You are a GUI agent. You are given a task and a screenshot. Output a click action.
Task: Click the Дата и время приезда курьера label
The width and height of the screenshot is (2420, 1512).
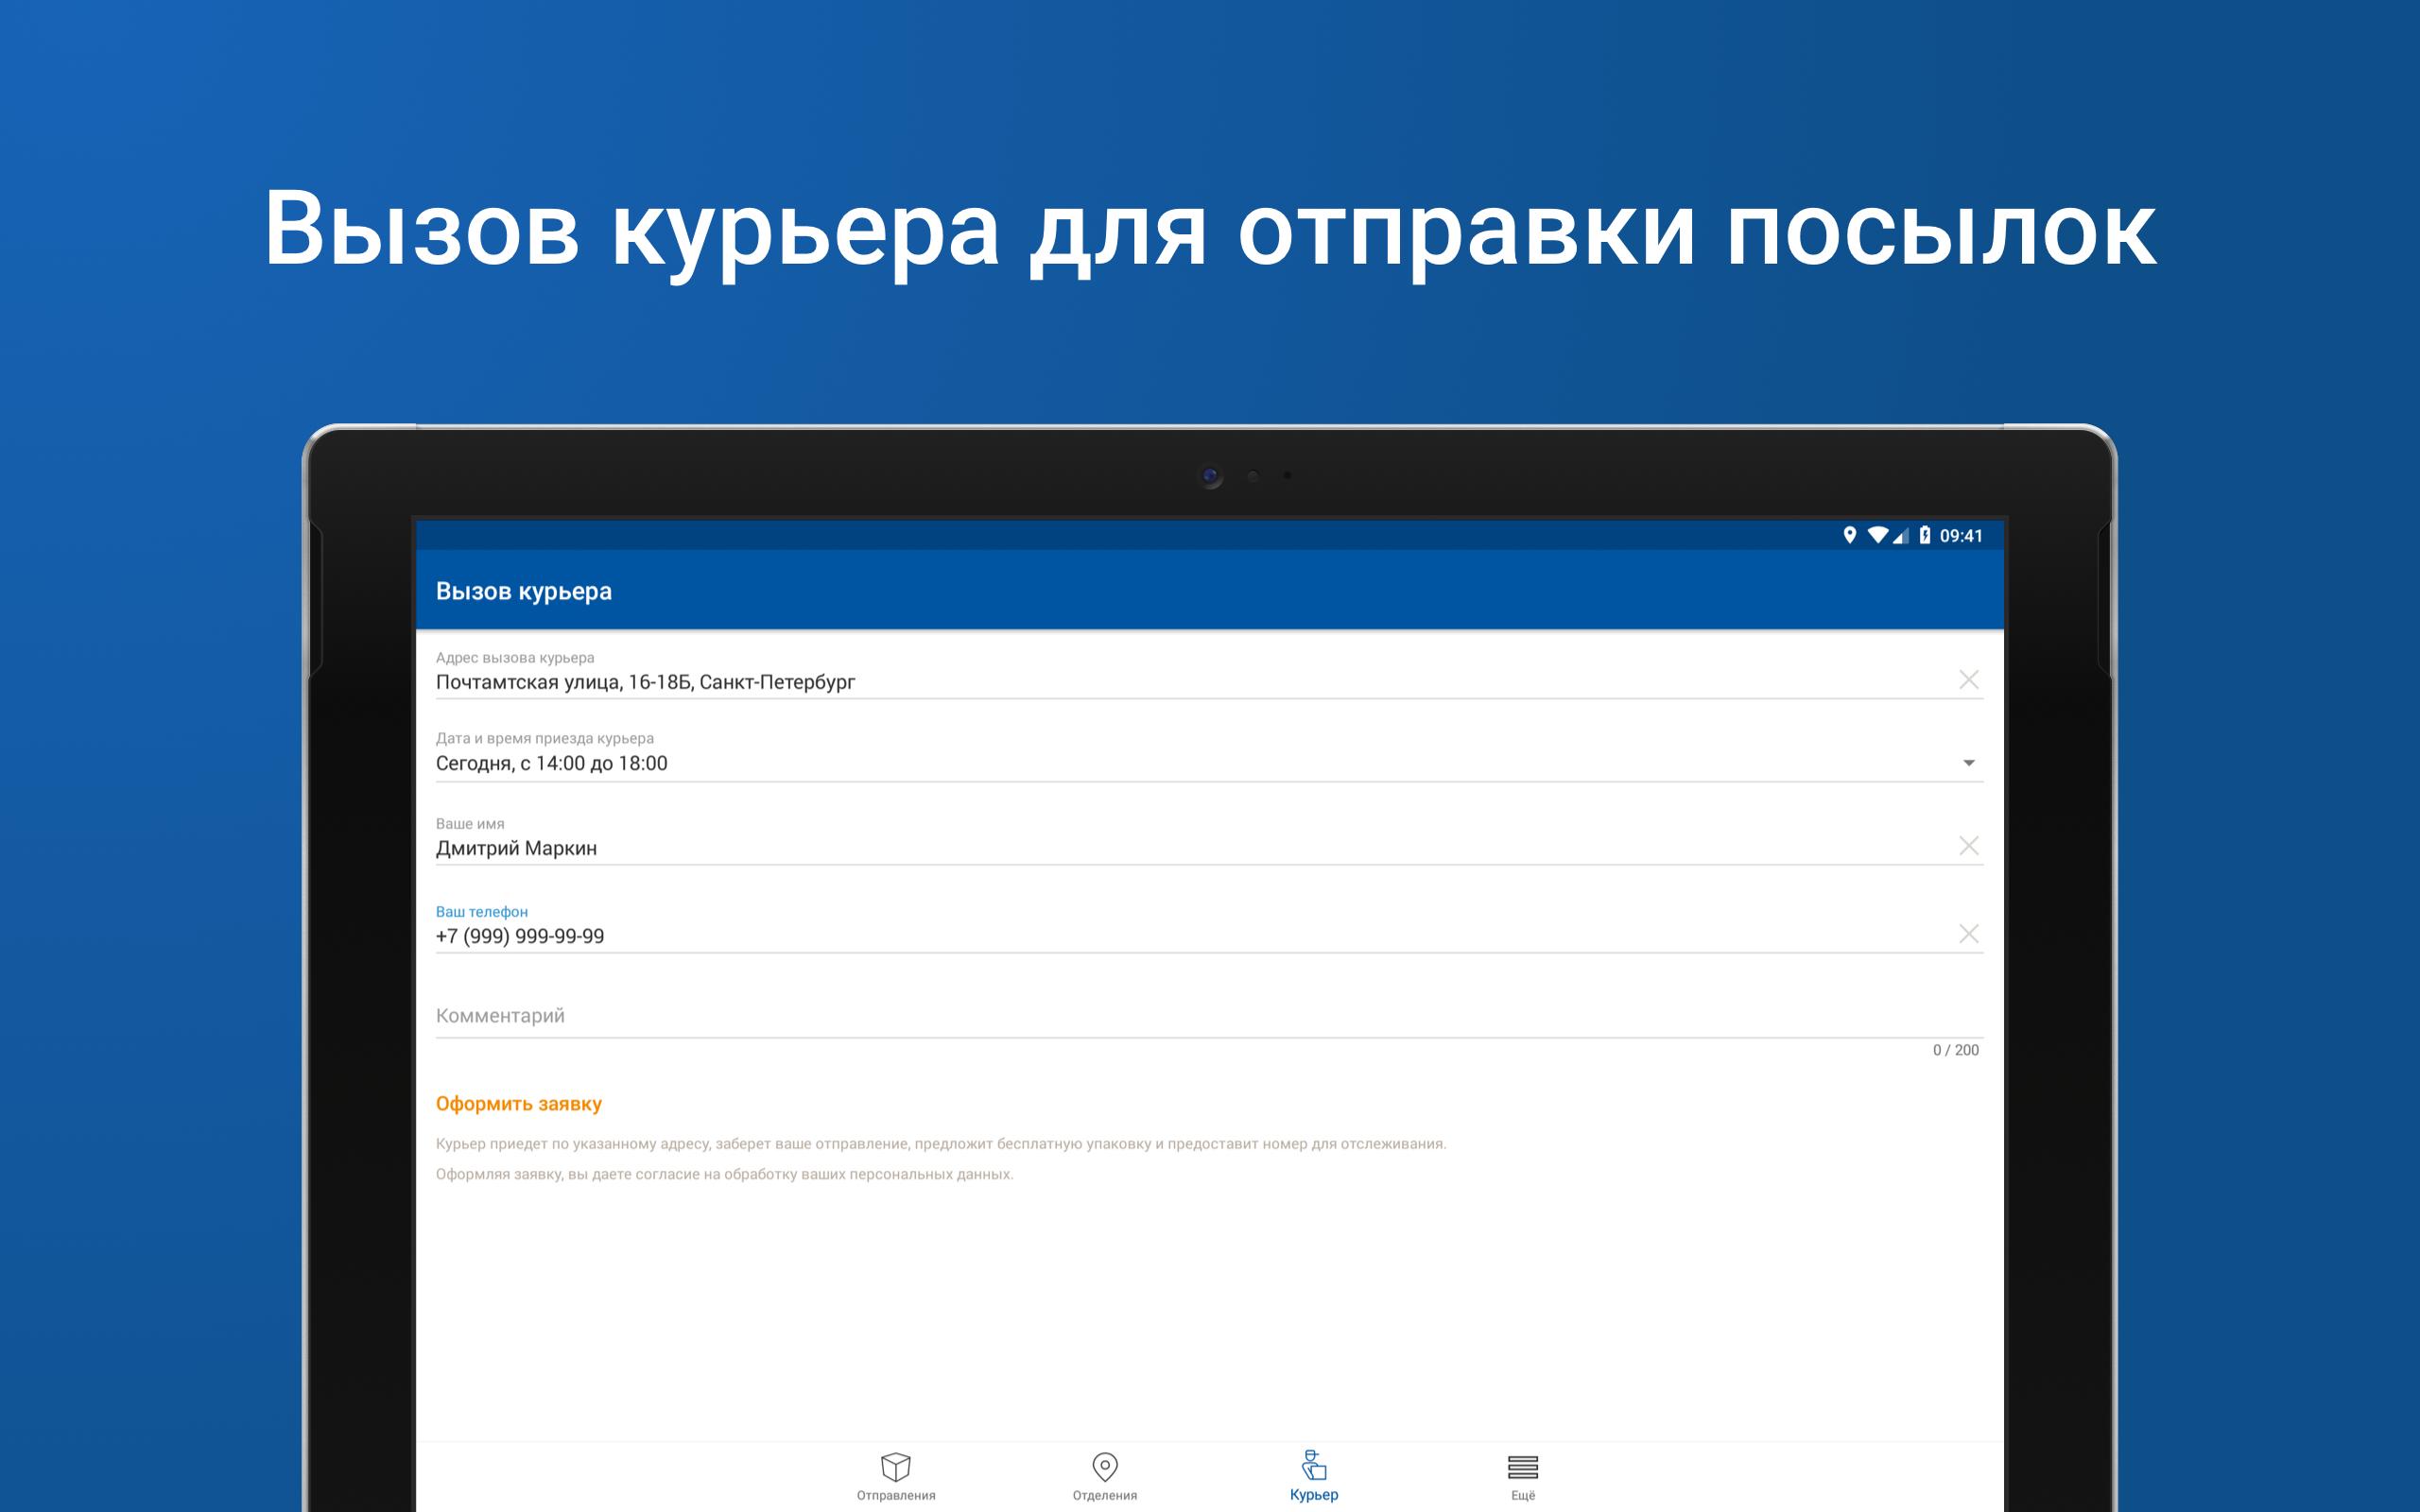[544, 739]
